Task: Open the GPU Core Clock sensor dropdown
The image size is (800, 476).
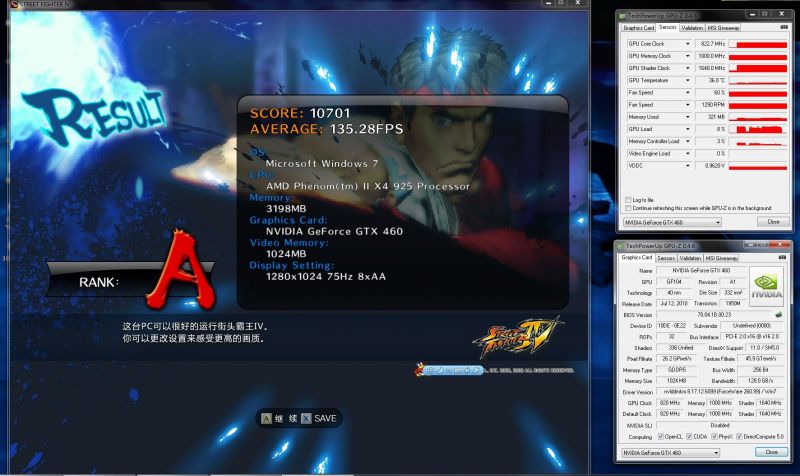Action: (687, 44)
